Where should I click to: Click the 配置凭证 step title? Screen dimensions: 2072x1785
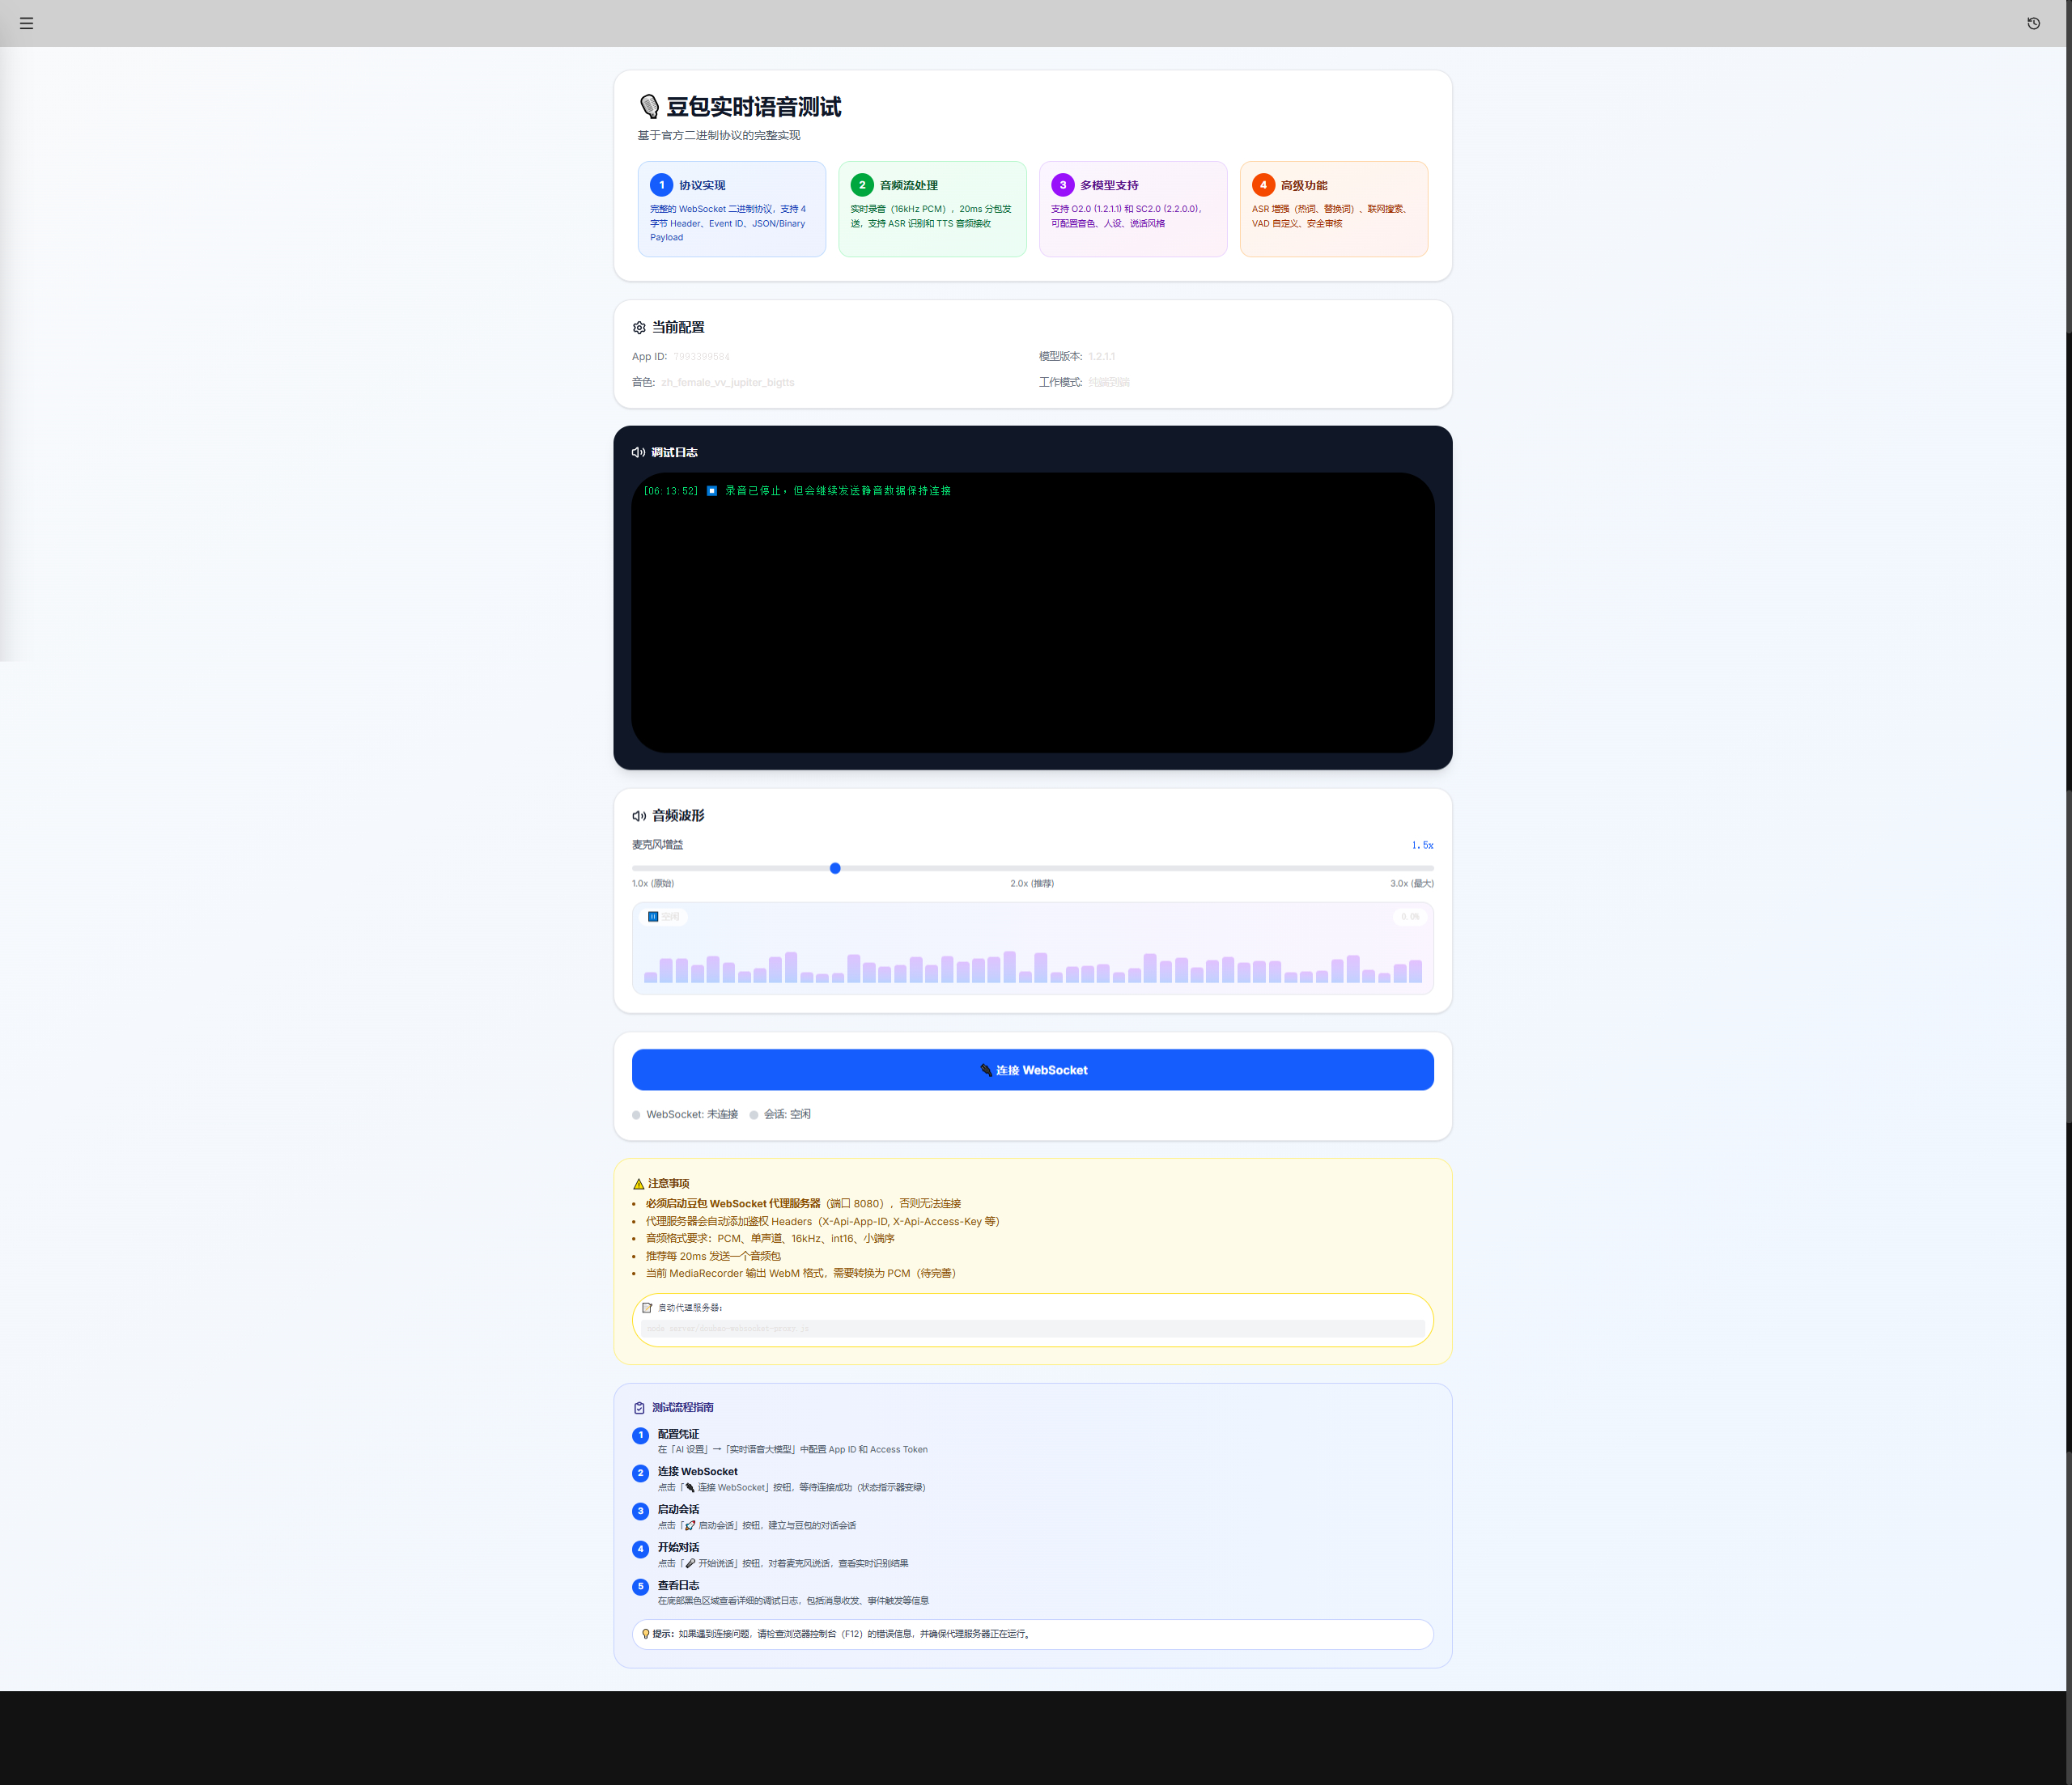coord(678,1434)
